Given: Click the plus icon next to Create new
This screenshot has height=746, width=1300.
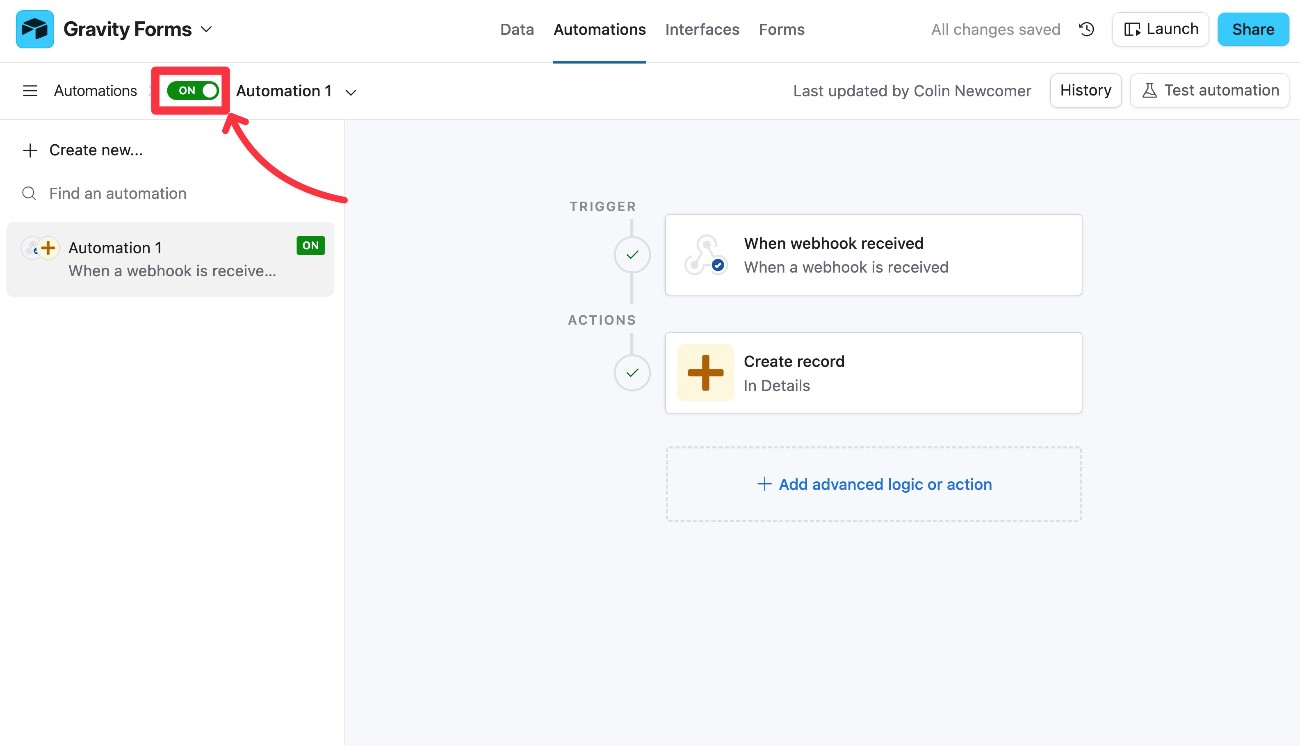Looking at the screenshot, I should coord(28,150).
